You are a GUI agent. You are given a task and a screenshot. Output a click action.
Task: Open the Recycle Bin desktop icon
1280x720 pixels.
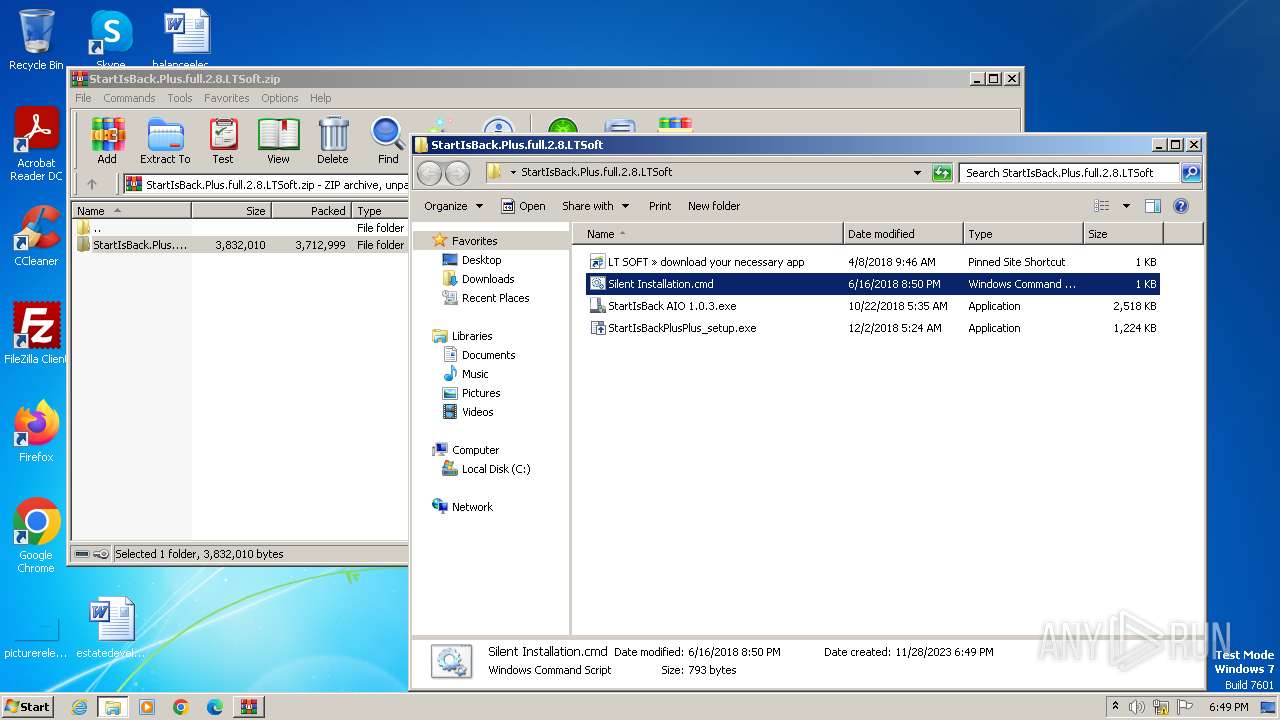(x=36, y=40)
